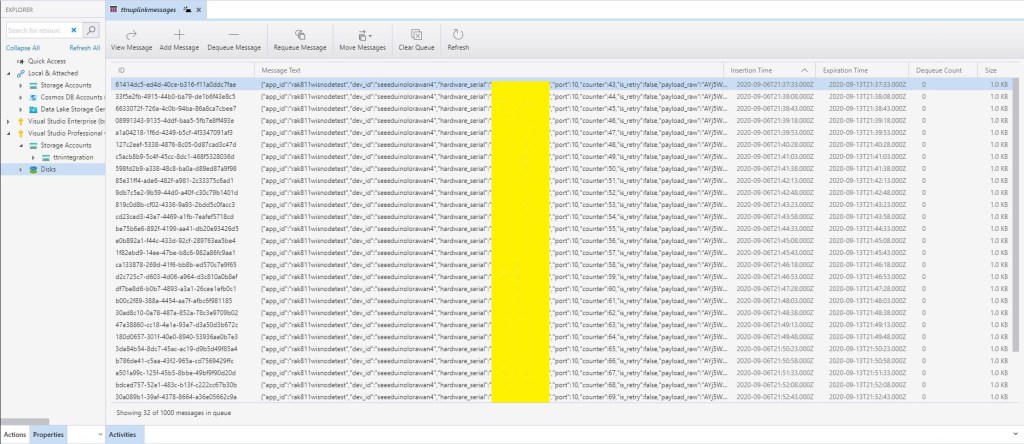Click the Collapse All link
1024x444 pixels.
(x=22, y=47)
